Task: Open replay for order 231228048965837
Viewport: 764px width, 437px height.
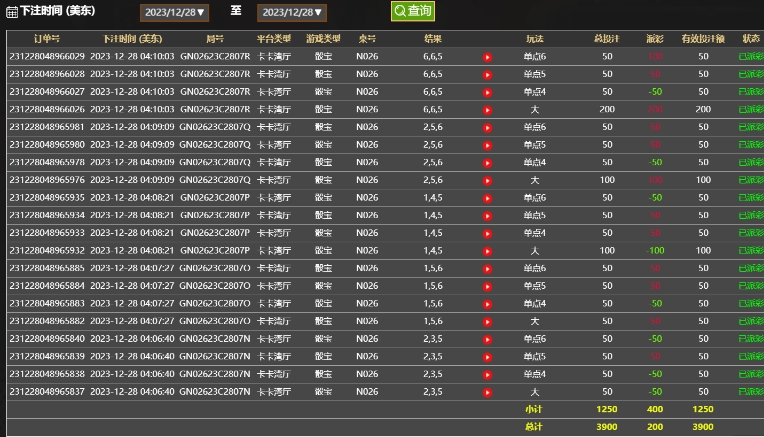Action: click(x=488, y=392)
